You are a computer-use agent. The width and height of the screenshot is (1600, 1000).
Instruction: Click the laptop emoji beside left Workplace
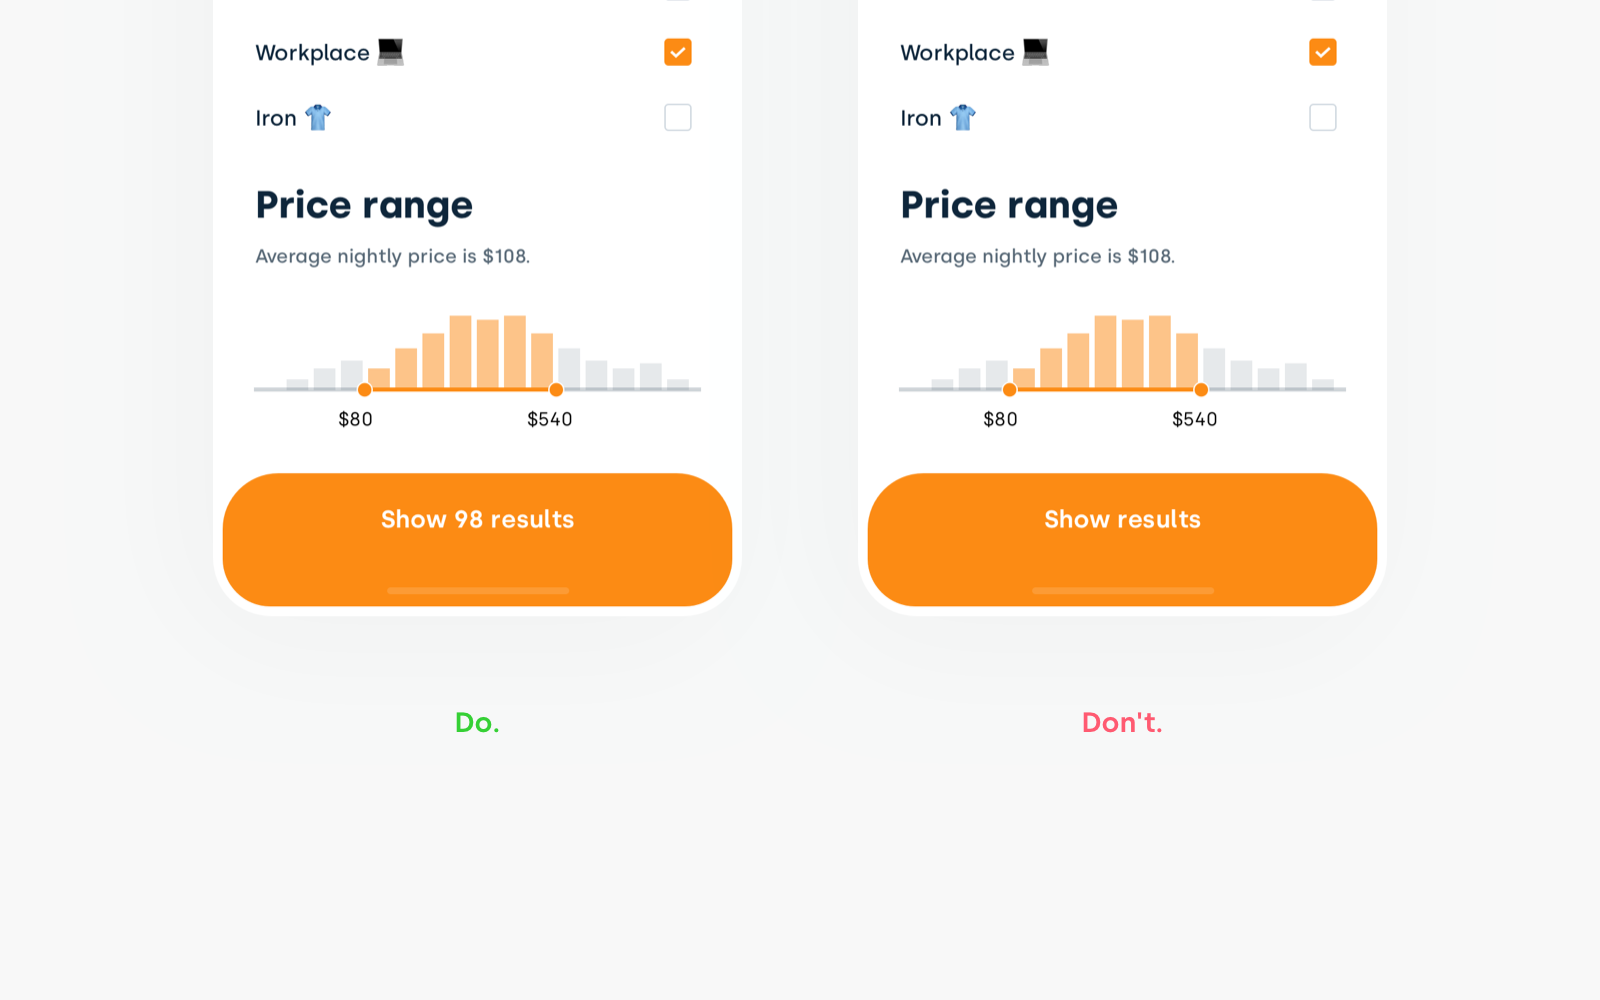(390, 52)
